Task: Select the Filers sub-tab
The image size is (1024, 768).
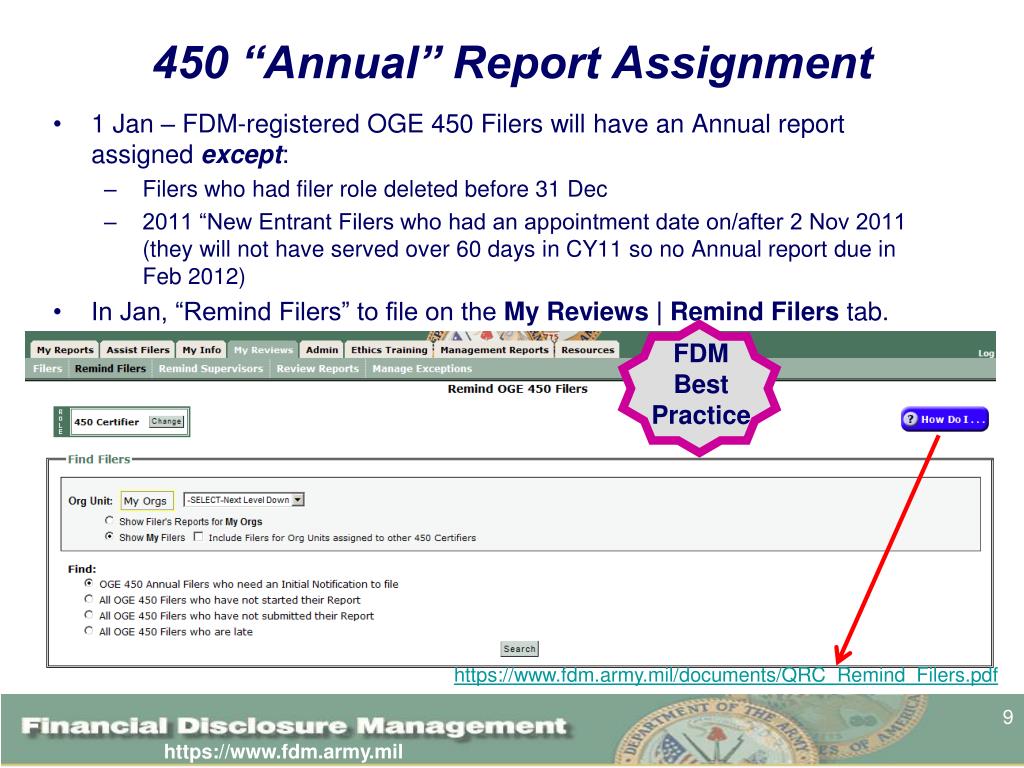Action: tap(48, 369)
